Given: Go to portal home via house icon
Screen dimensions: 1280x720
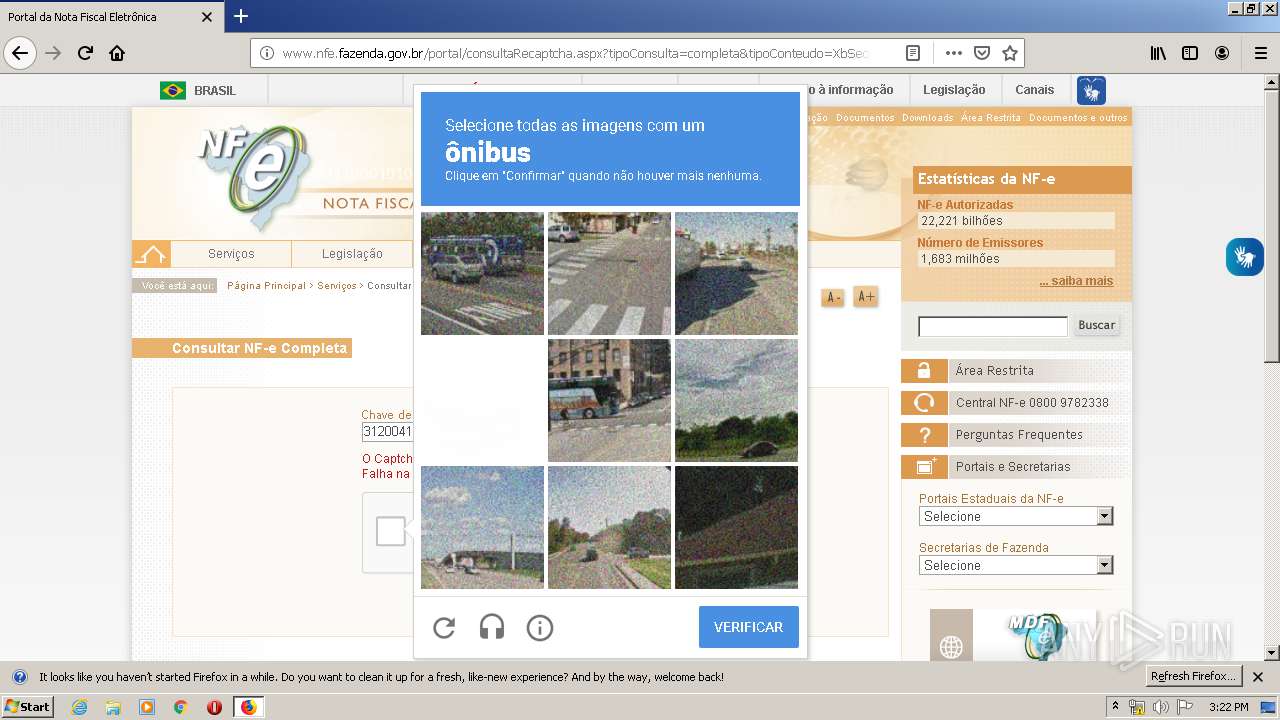Looking at the screenshot, I should [151, 254].
